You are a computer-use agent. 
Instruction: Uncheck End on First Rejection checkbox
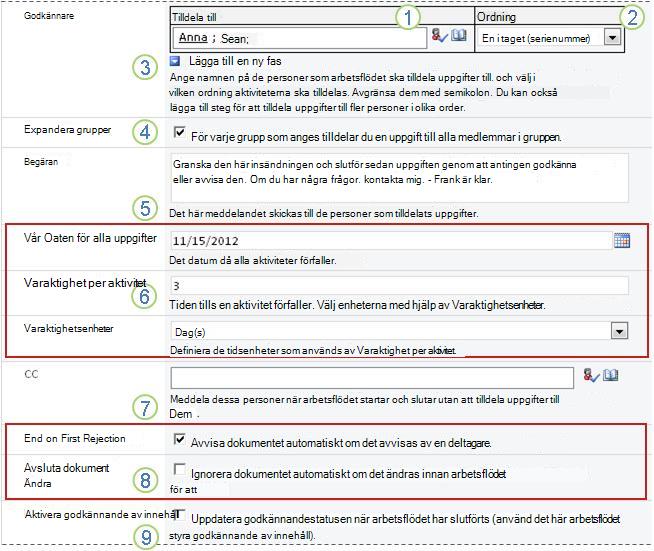pyautogui.click(x=179, y=439)
